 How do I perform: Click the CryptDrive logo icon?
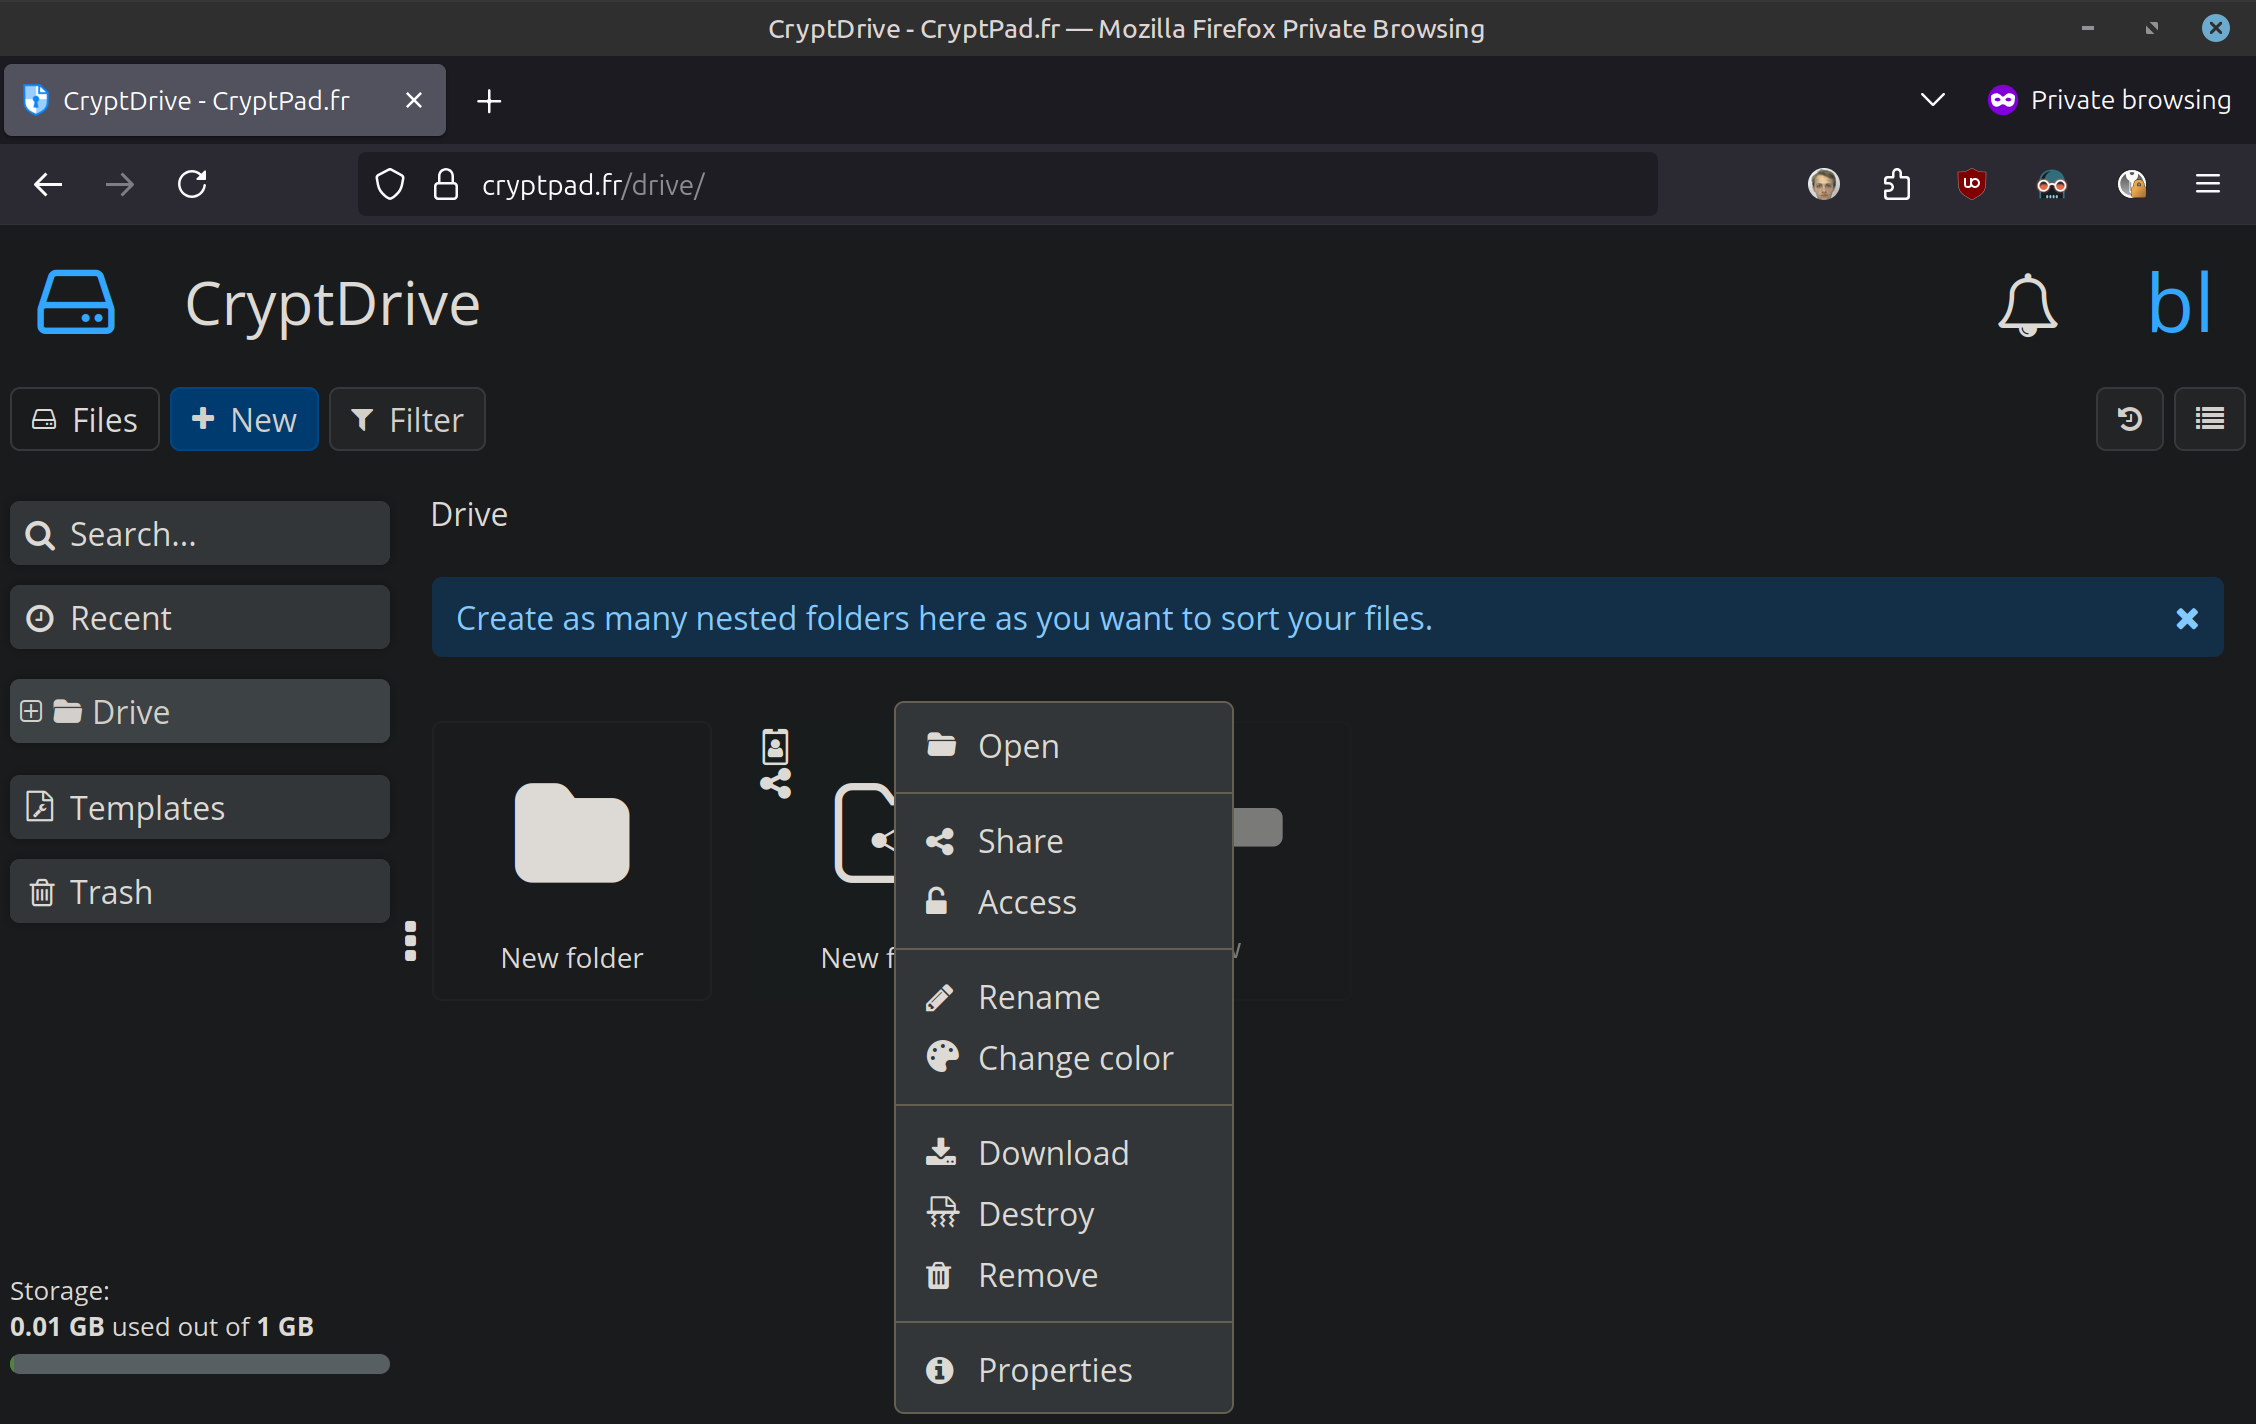point(76,303)
